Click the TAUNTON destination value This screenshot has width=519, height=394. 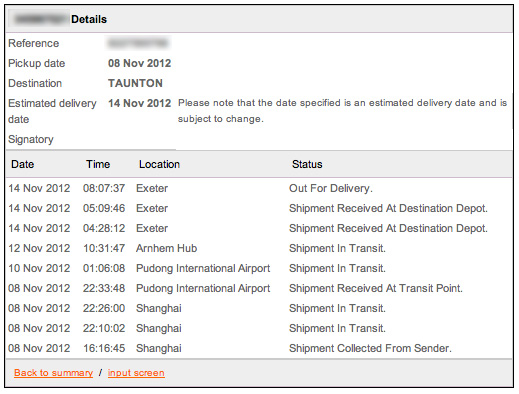pyautogui.click(x=135, y=83)
